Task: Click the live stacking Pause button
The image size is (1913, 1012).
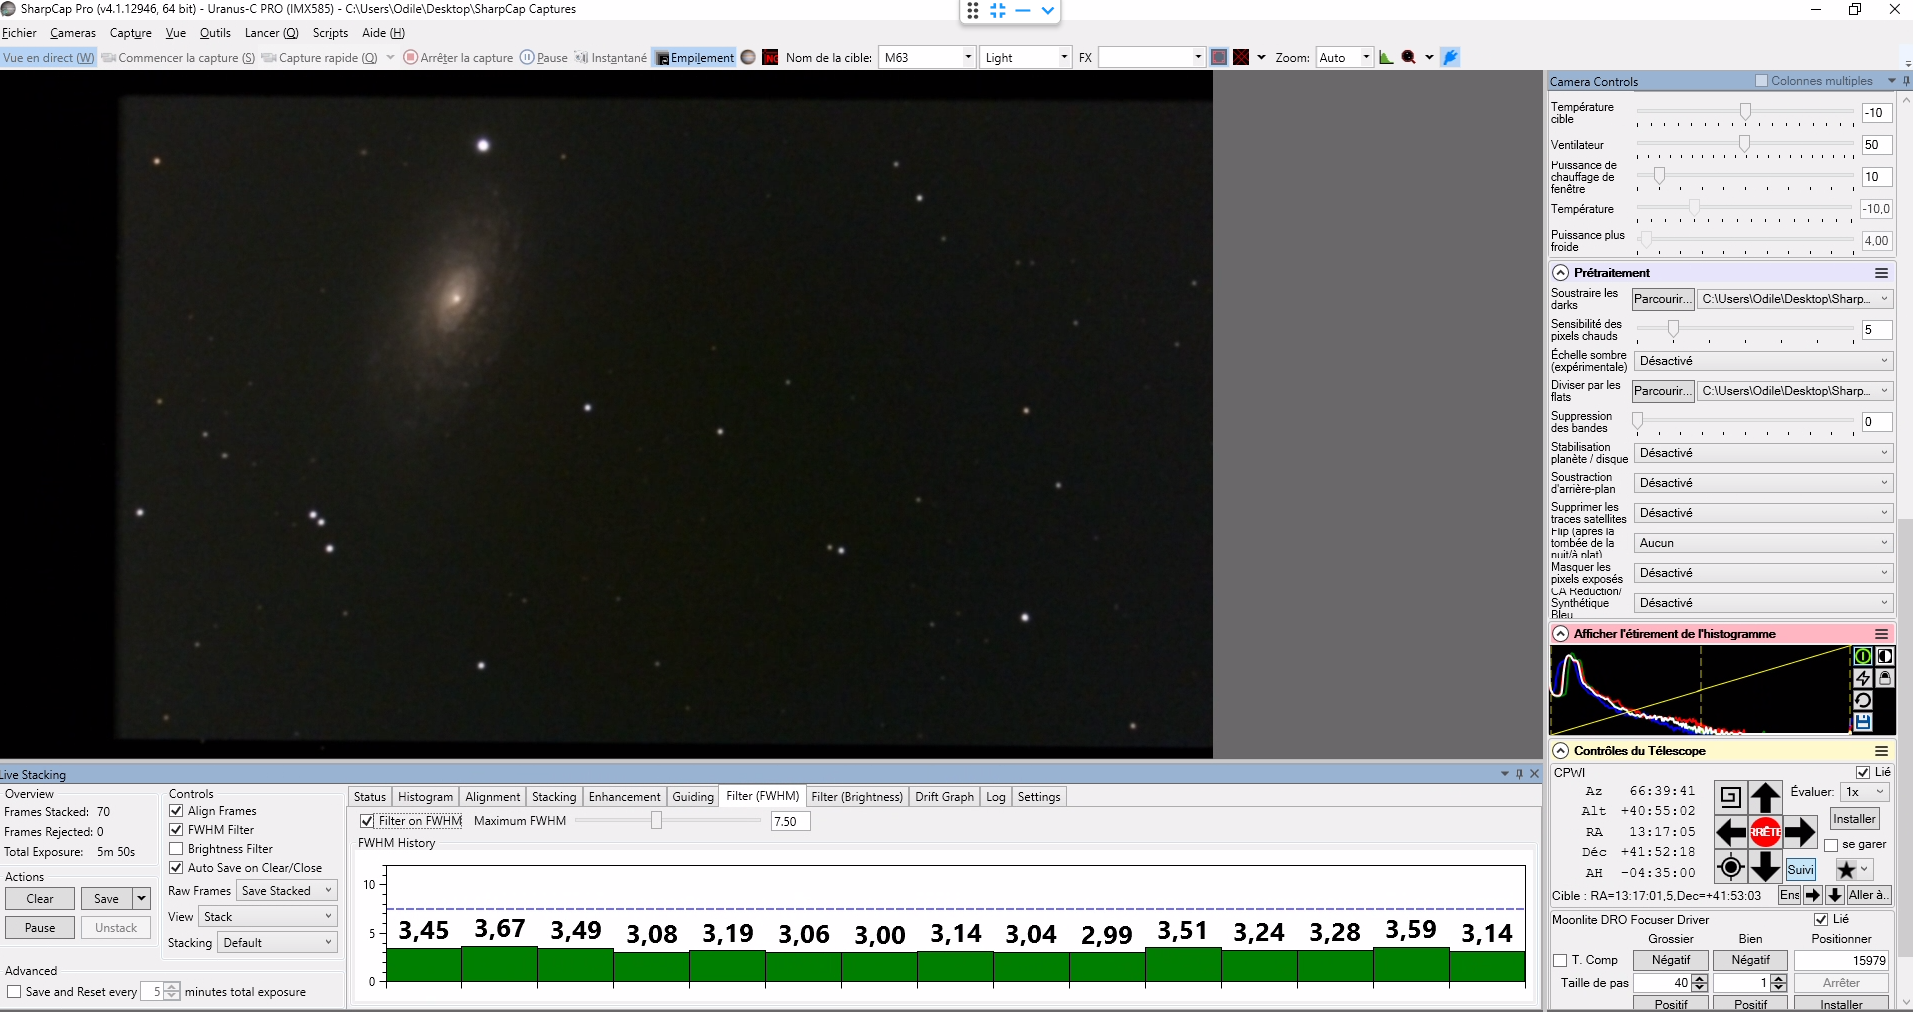Action: (x=40, y=928)
